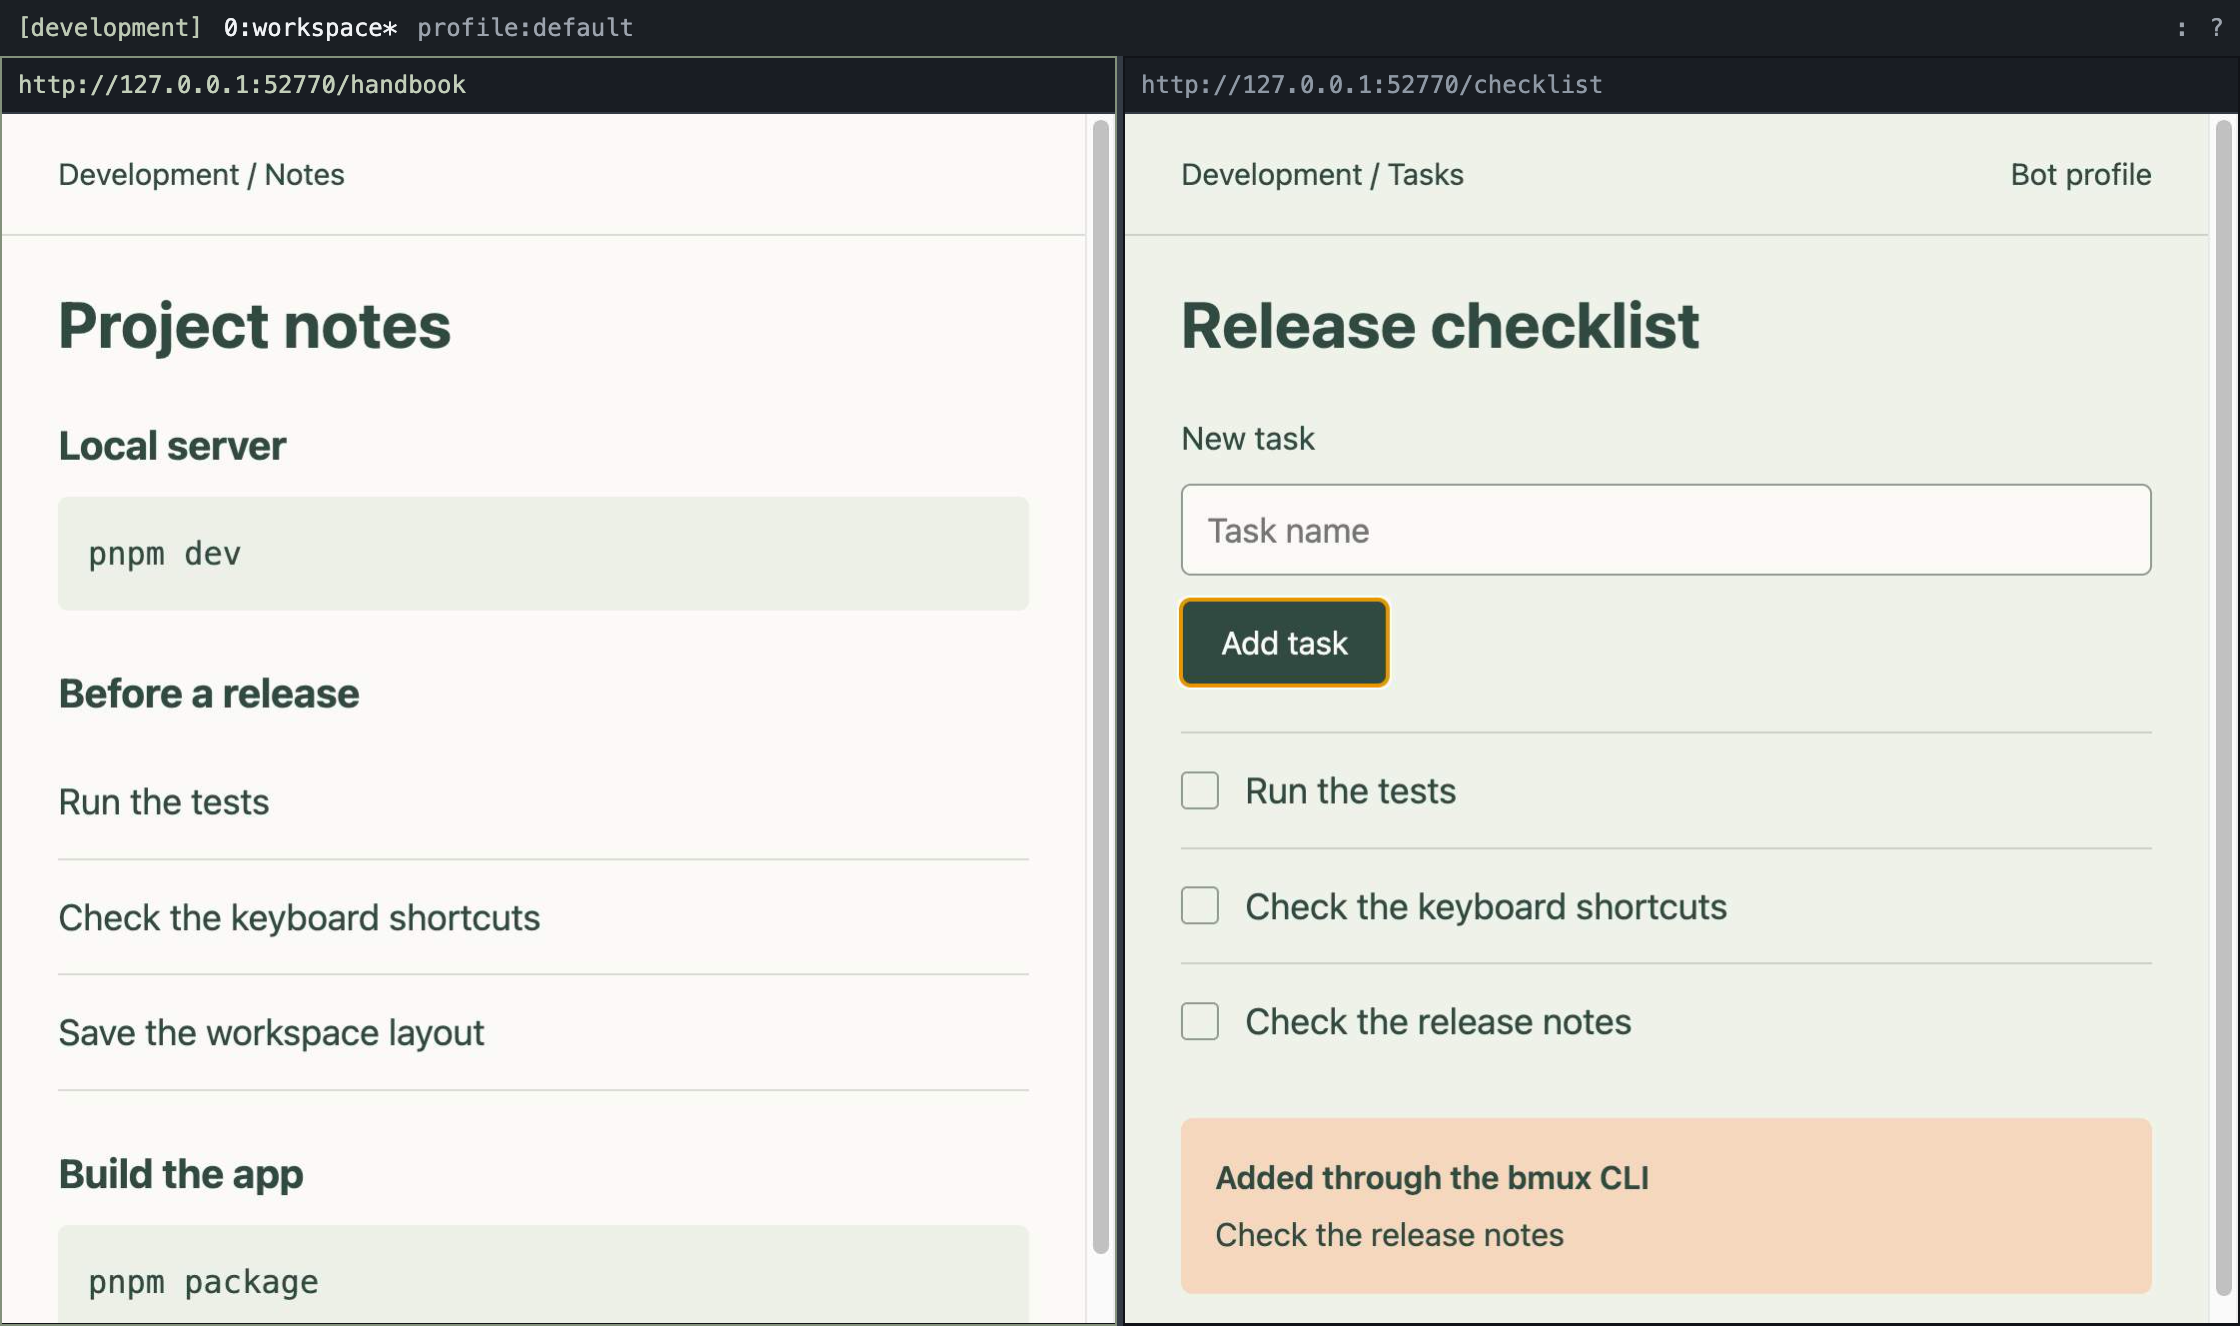Click Run the tests in Project notes
This screenshot has height=1326, width=2240.
click(163, 802)
